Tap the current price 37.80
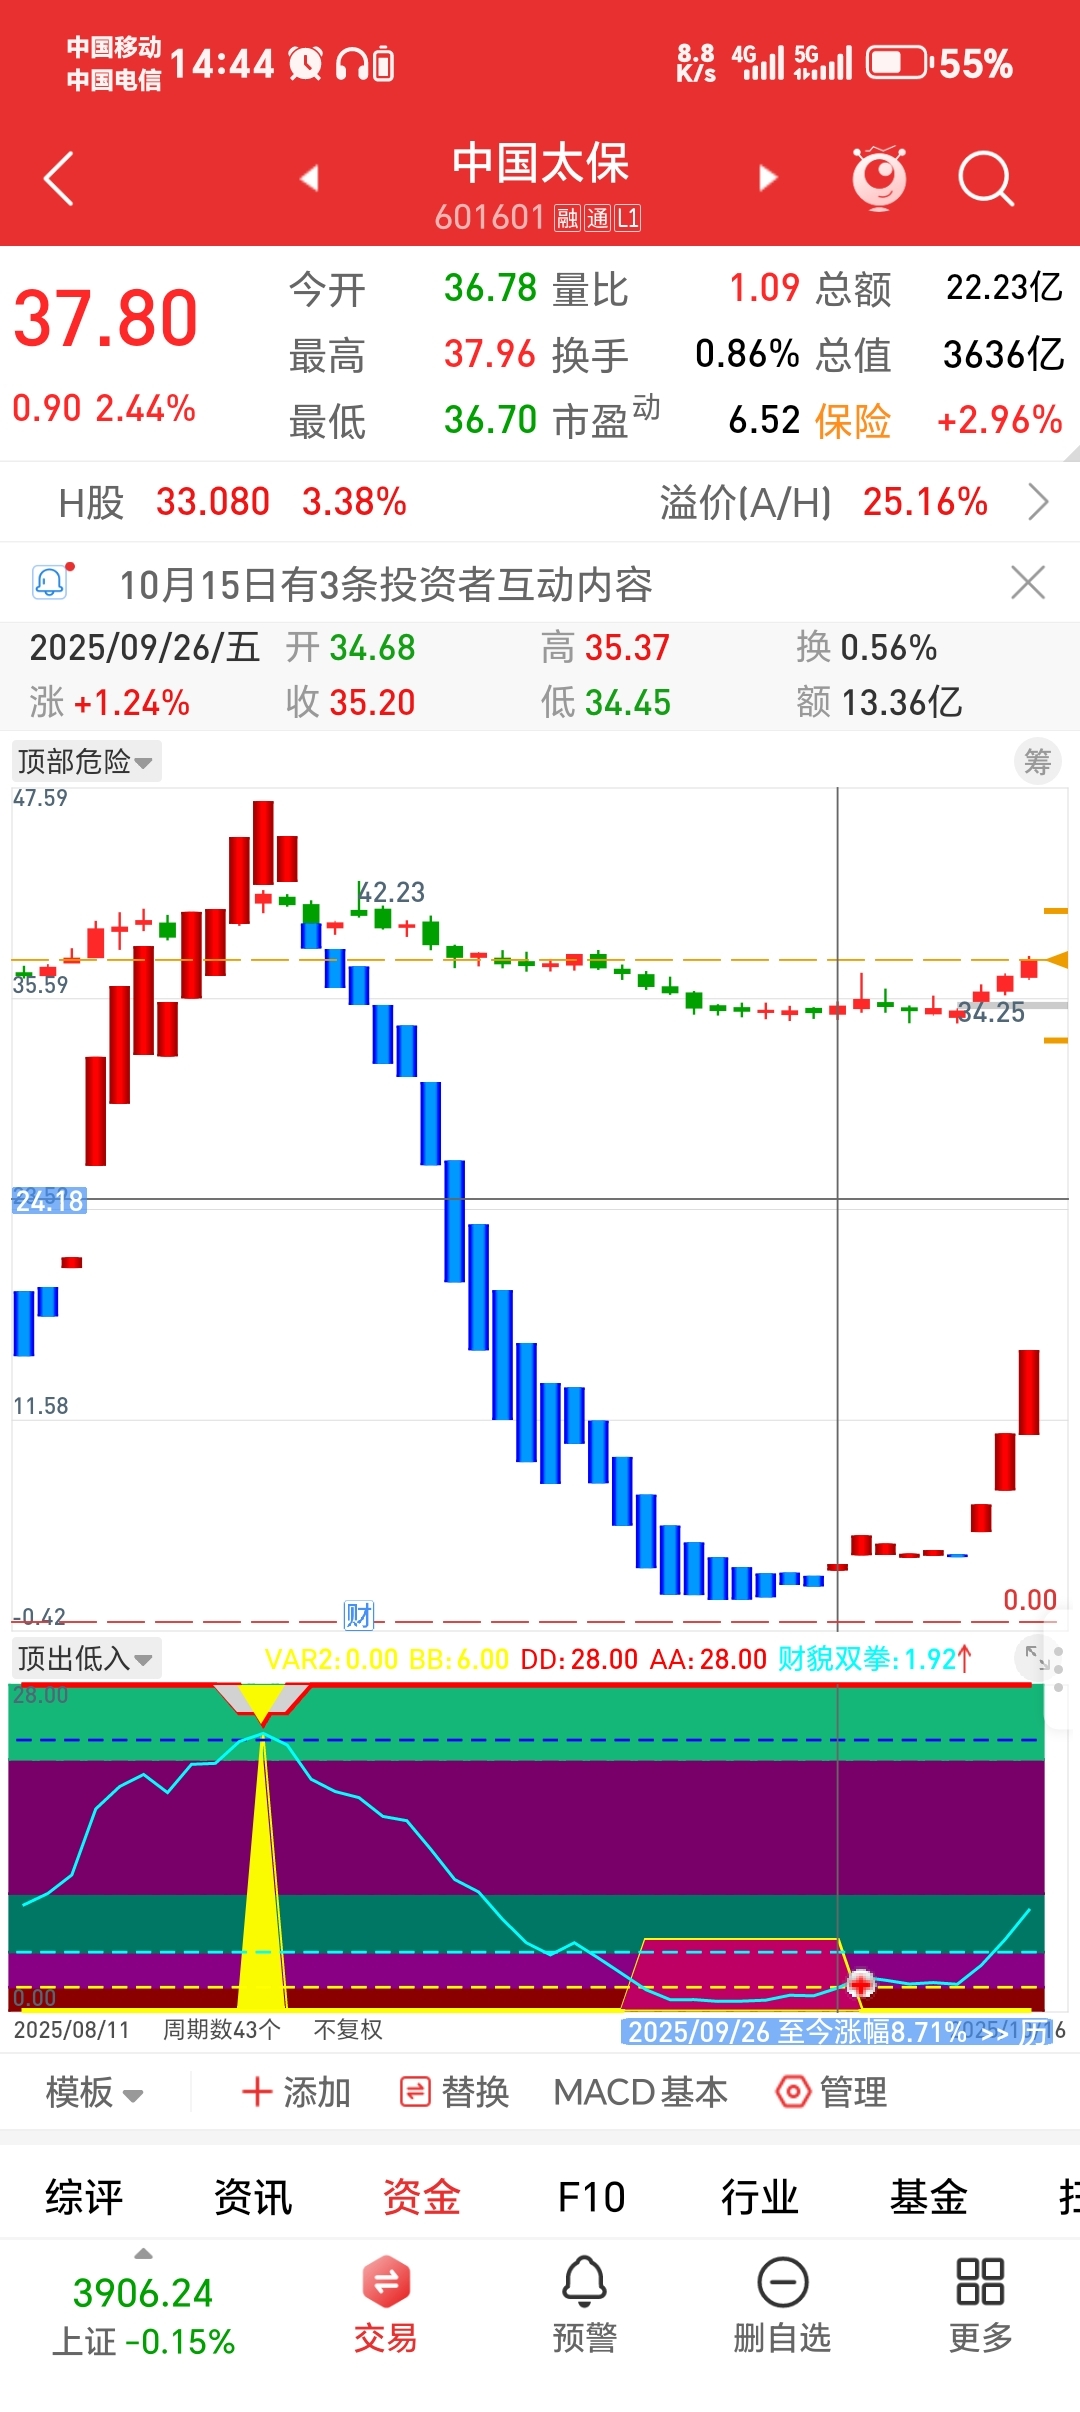Viewport: 1080px width, 2412px height. tap(106, 319)
